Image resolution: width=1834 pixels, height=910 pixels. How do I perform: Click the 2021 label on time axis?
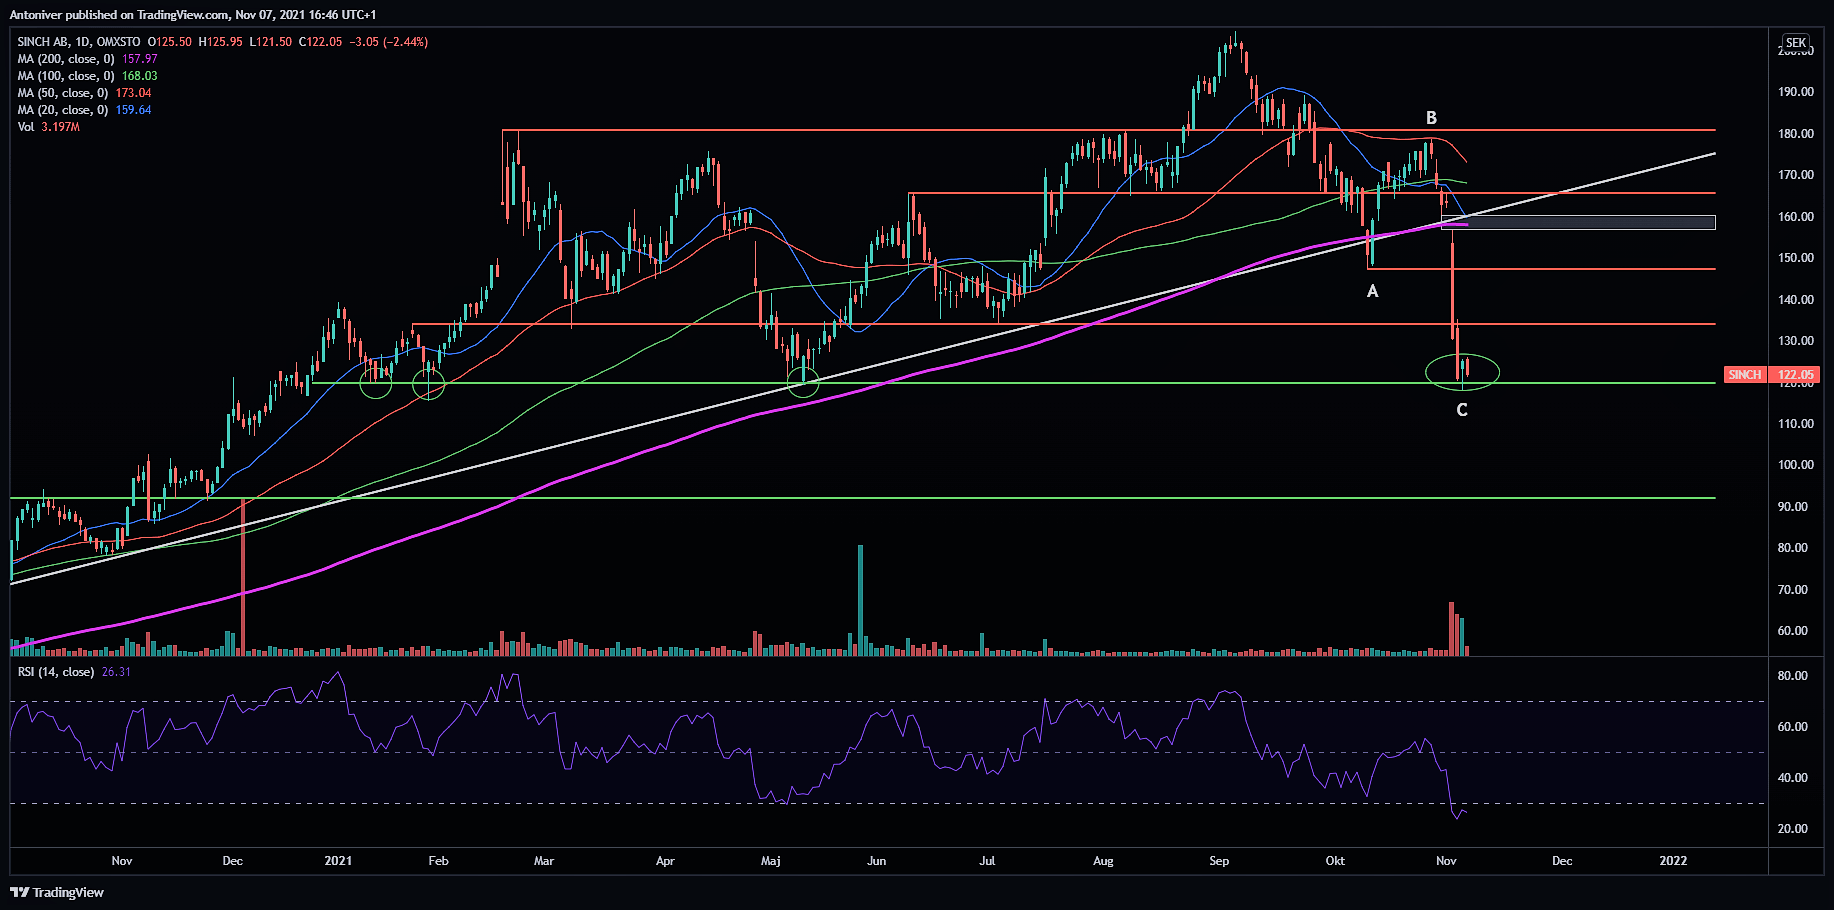click(338, 861)
